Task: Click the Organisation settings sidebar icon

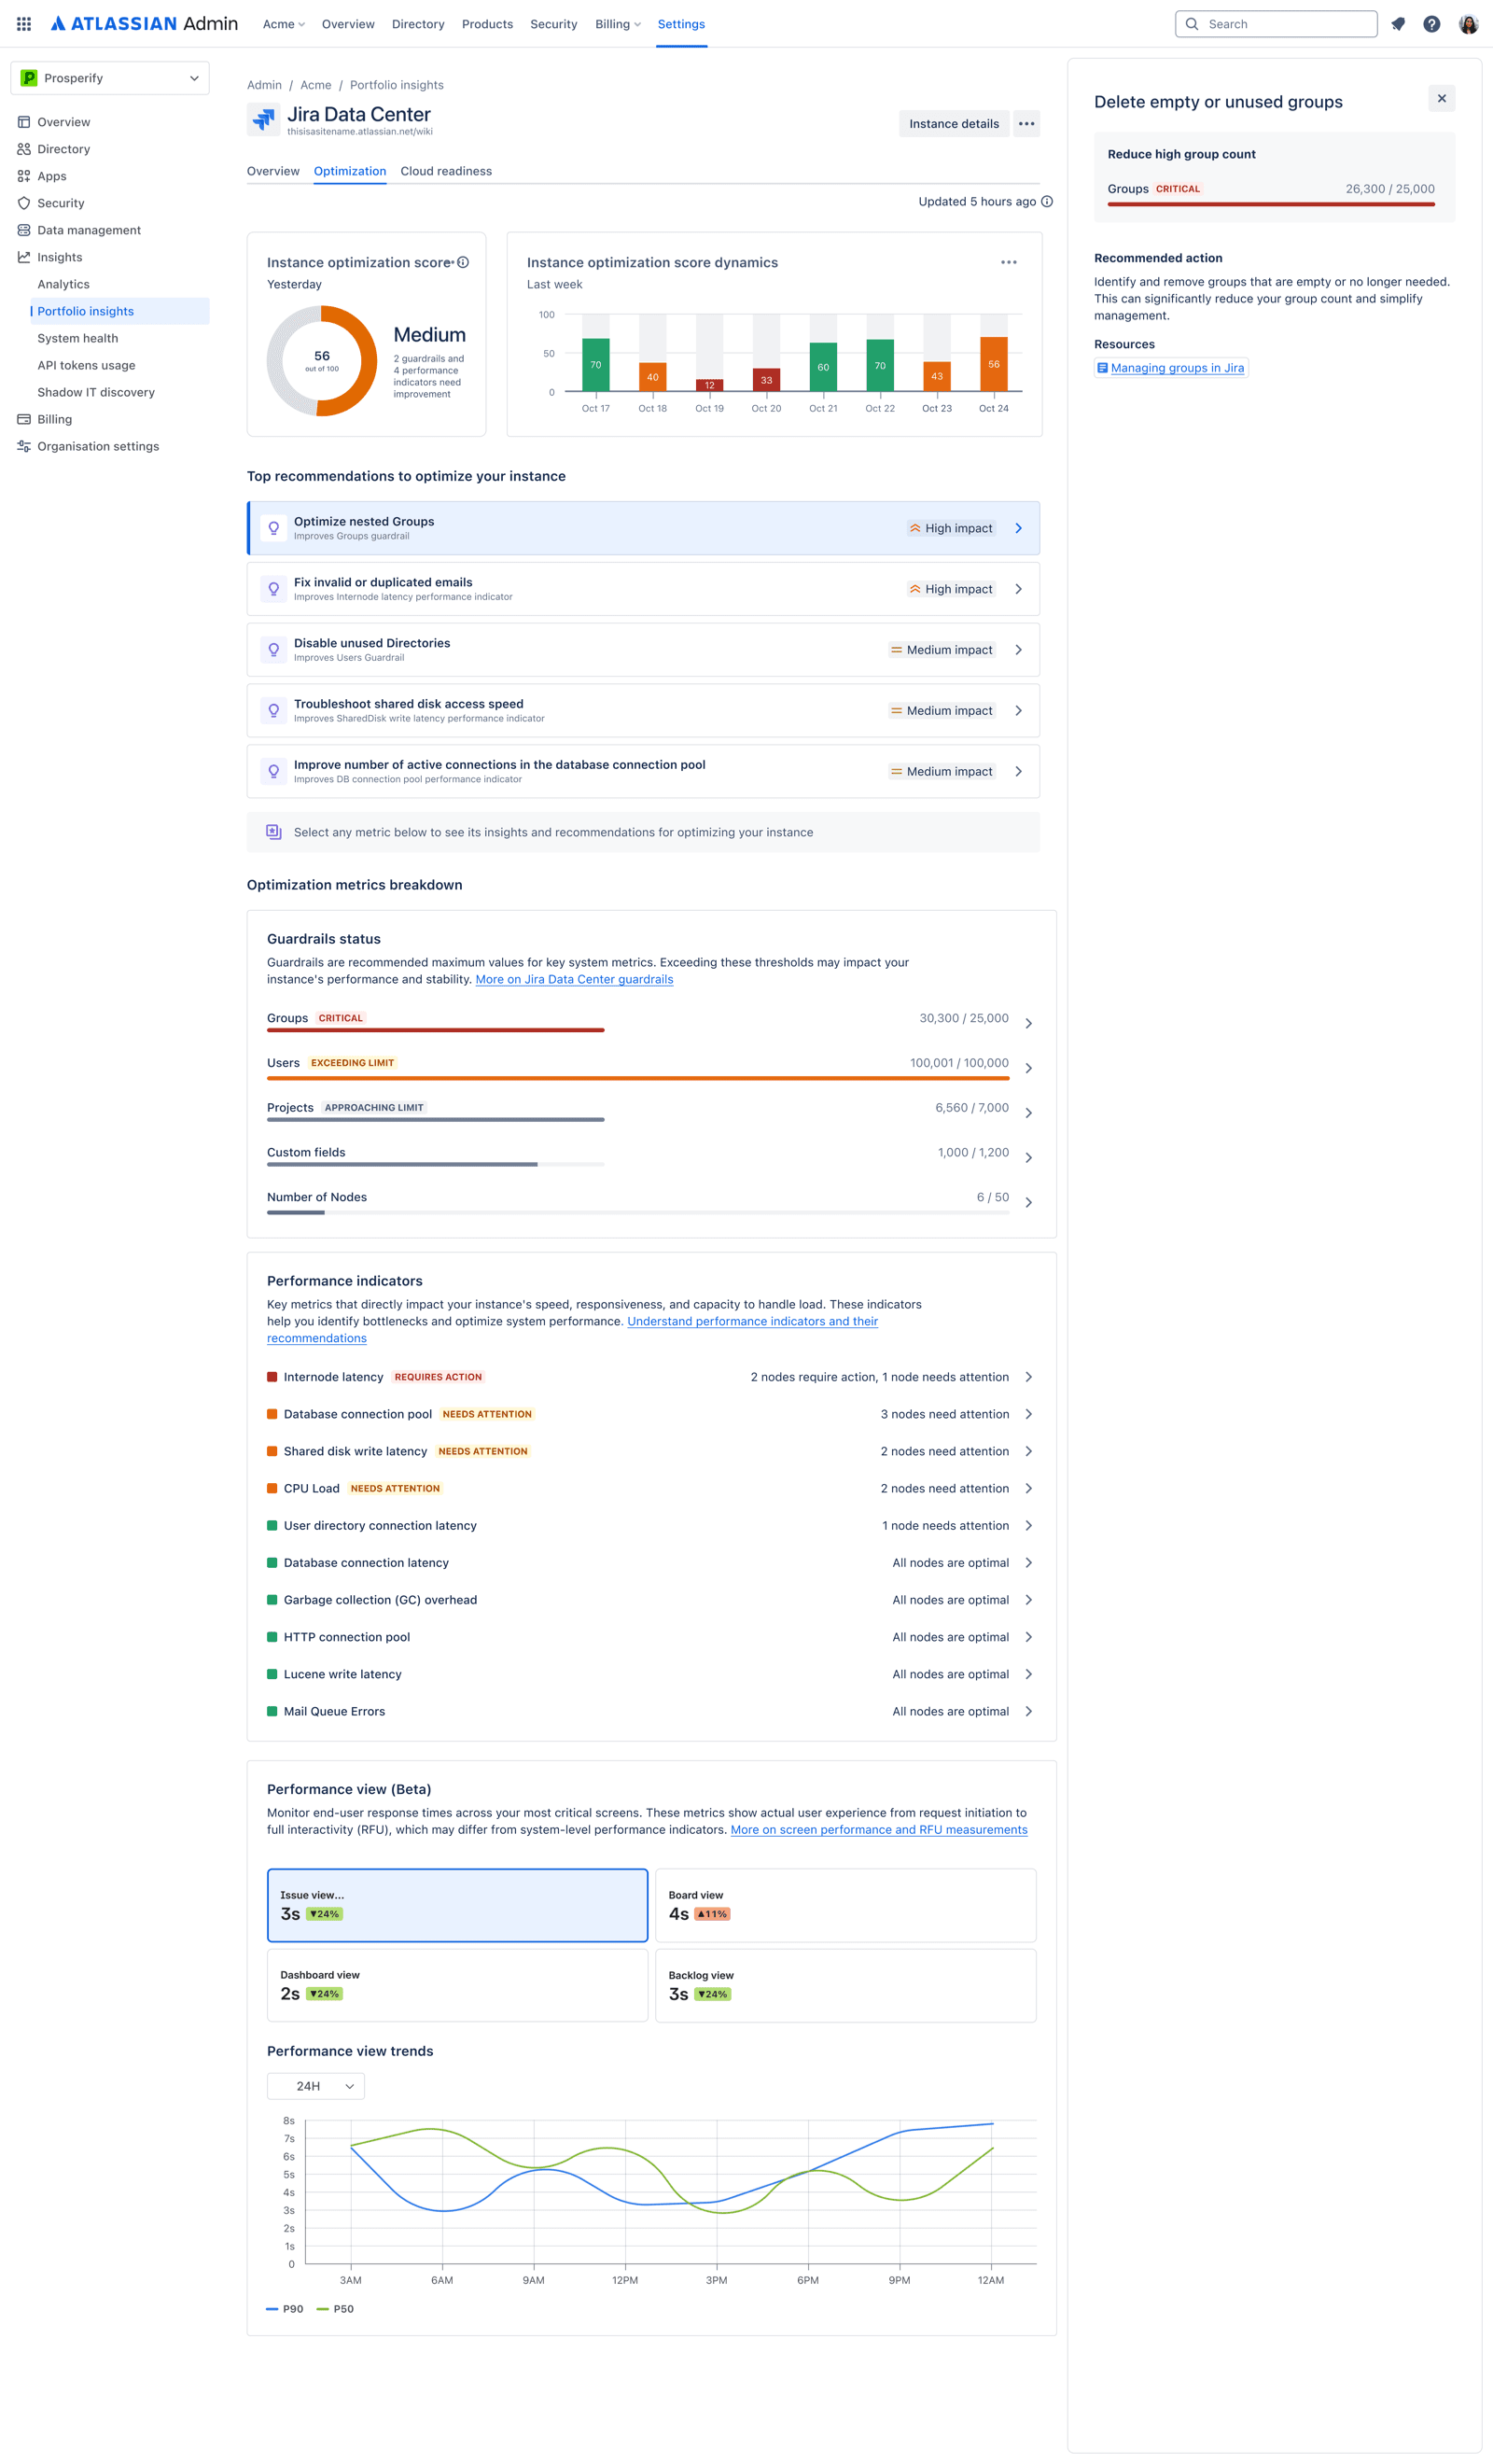Action: tap(24, 446)
